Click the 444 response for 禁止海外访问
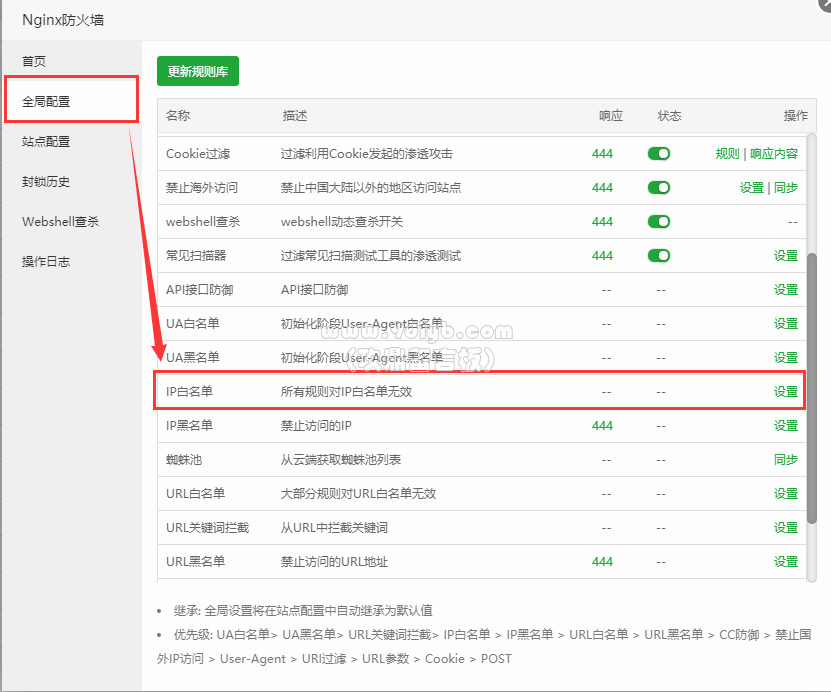Image resolution: width=831 pixels, height=692 pixels. 603,188
